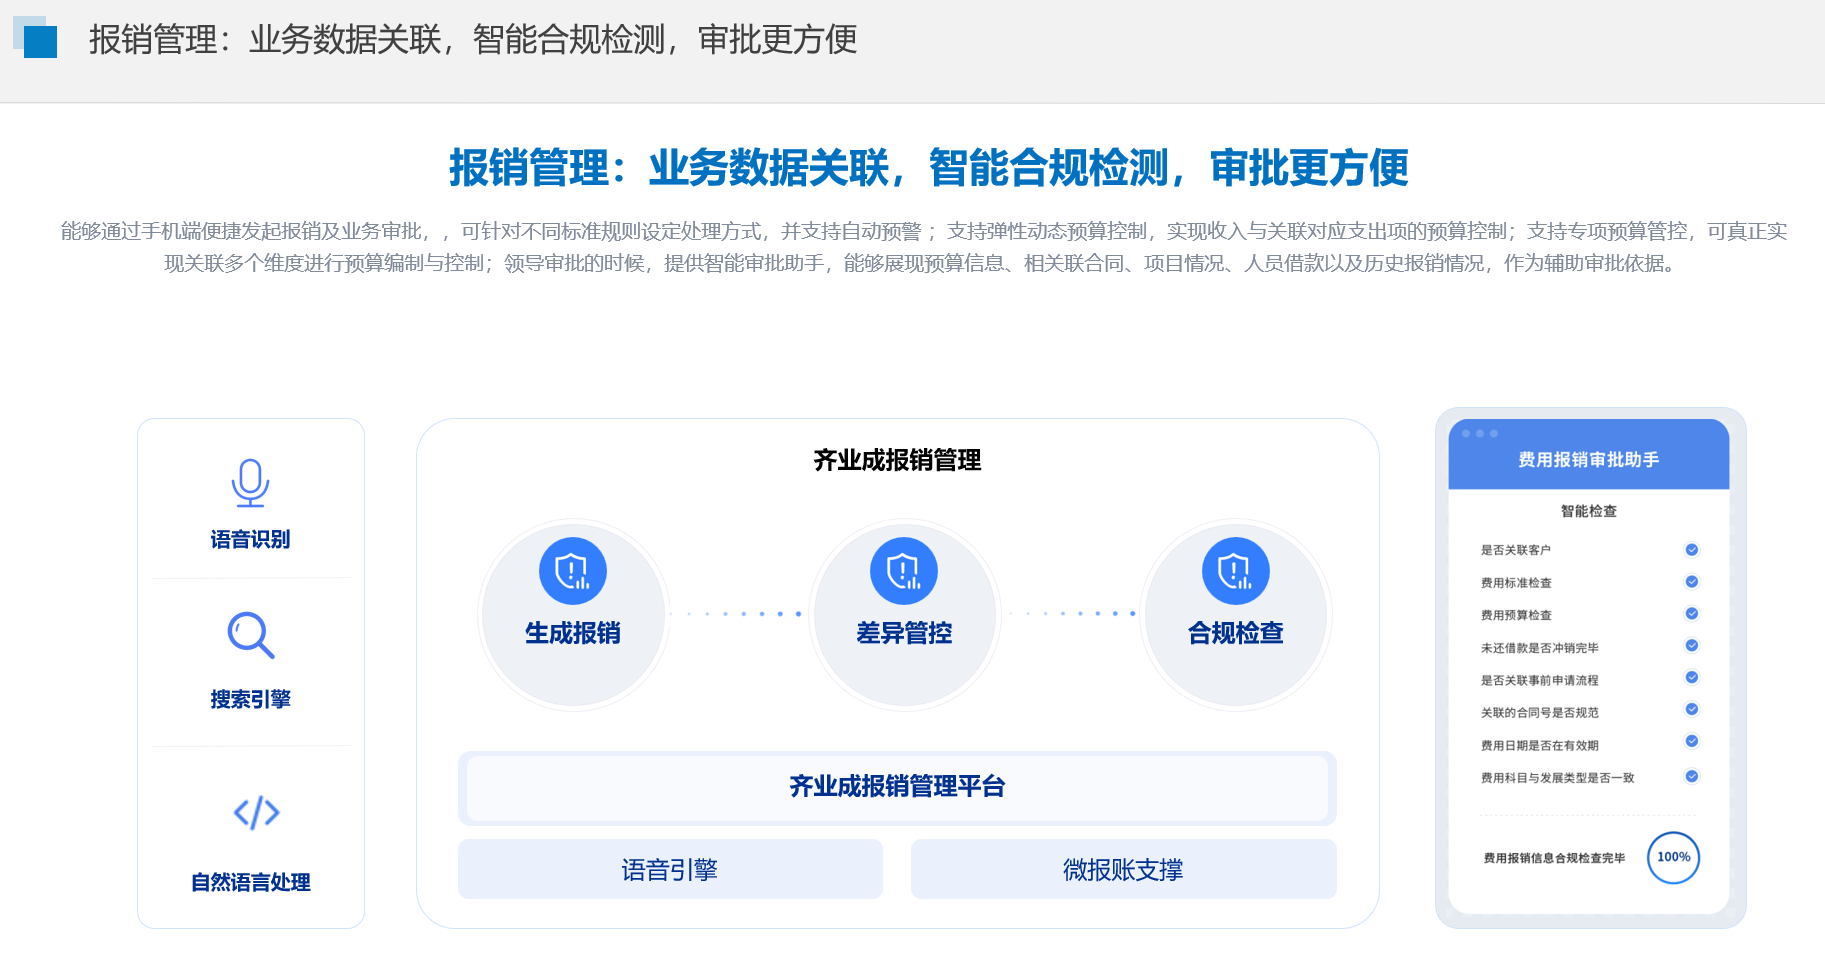The image size is (1825, 957).
Task: Click the shield icon above 生成报销
Action: coord(573,571)
